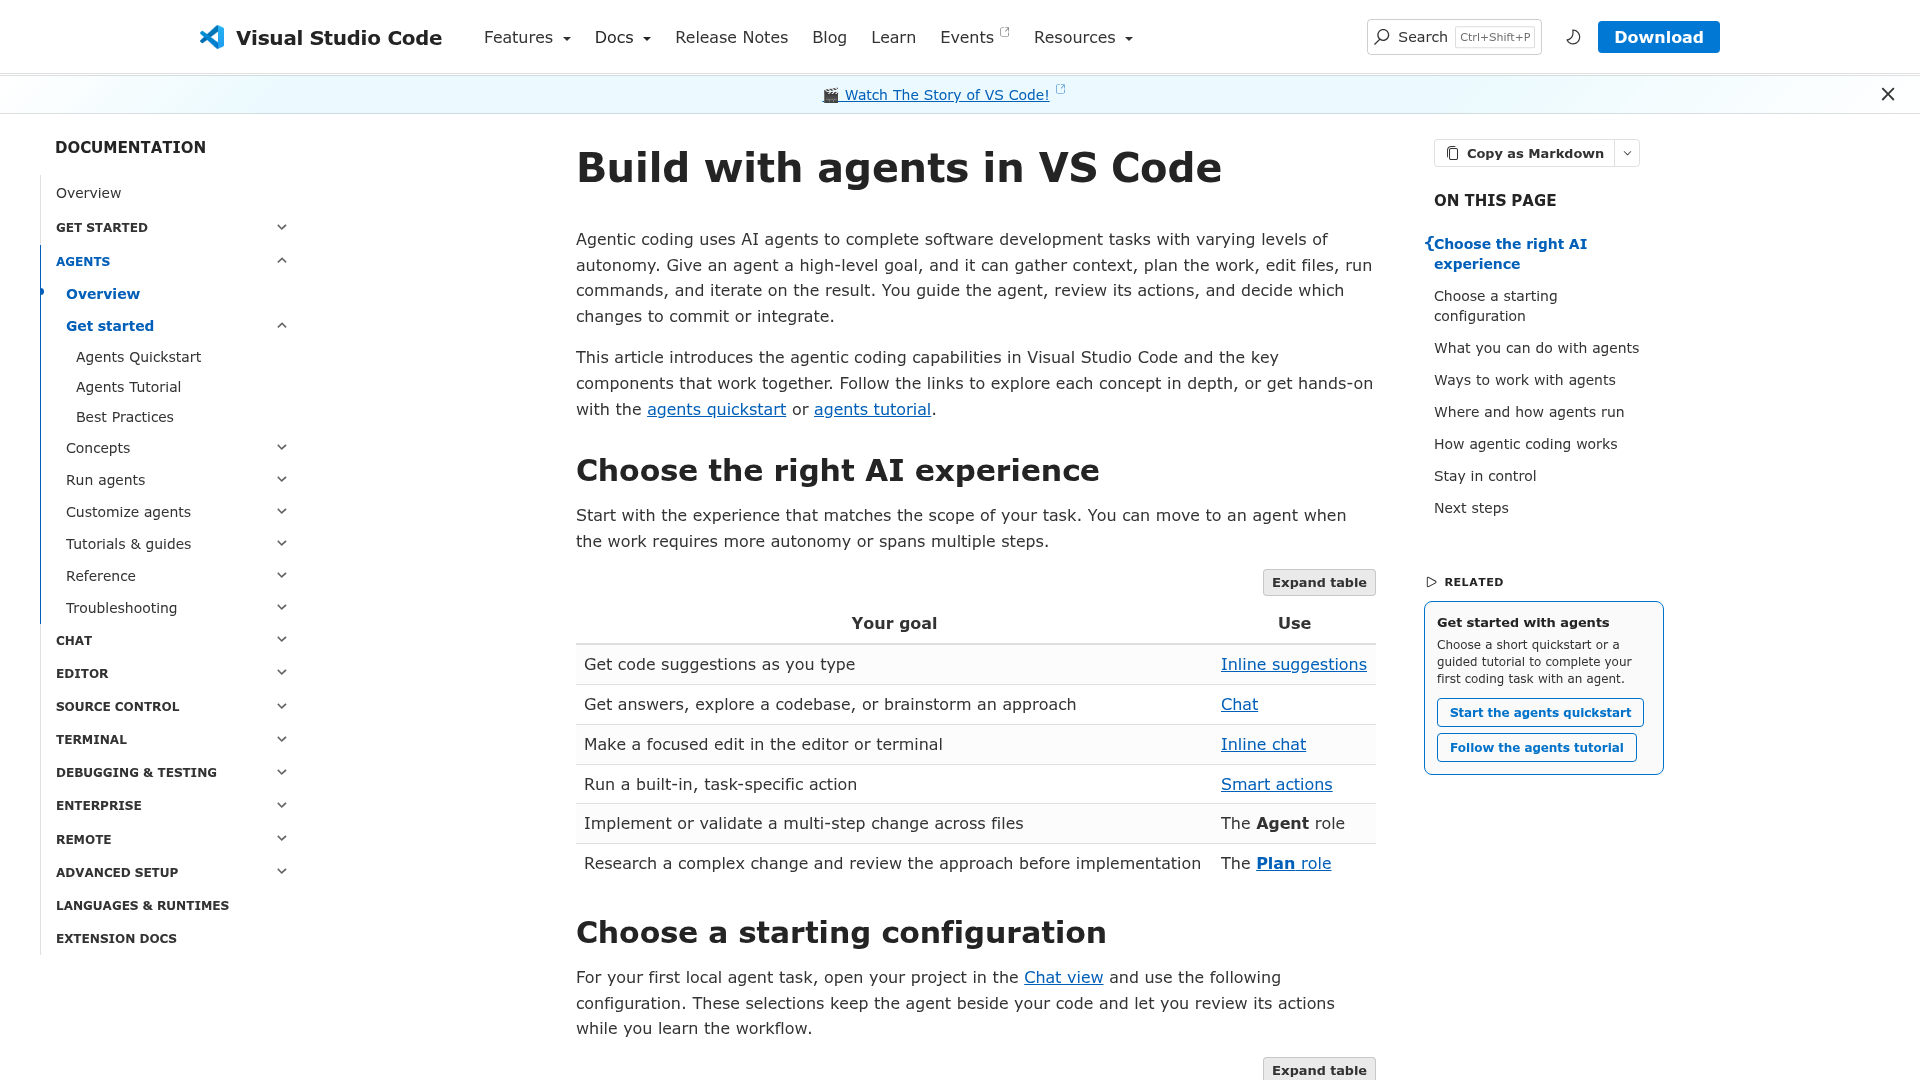This screenshot has height=1080, width=1920.
Task: Click Start the agents quickstart button
Action: (1540, 713)
